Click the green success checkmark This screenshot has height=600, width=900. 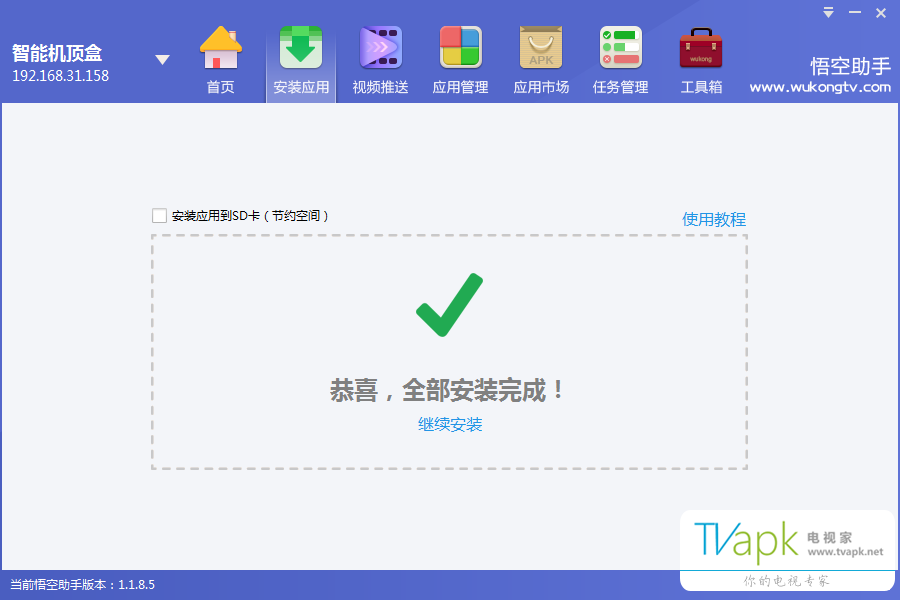(x=449, y=305)
